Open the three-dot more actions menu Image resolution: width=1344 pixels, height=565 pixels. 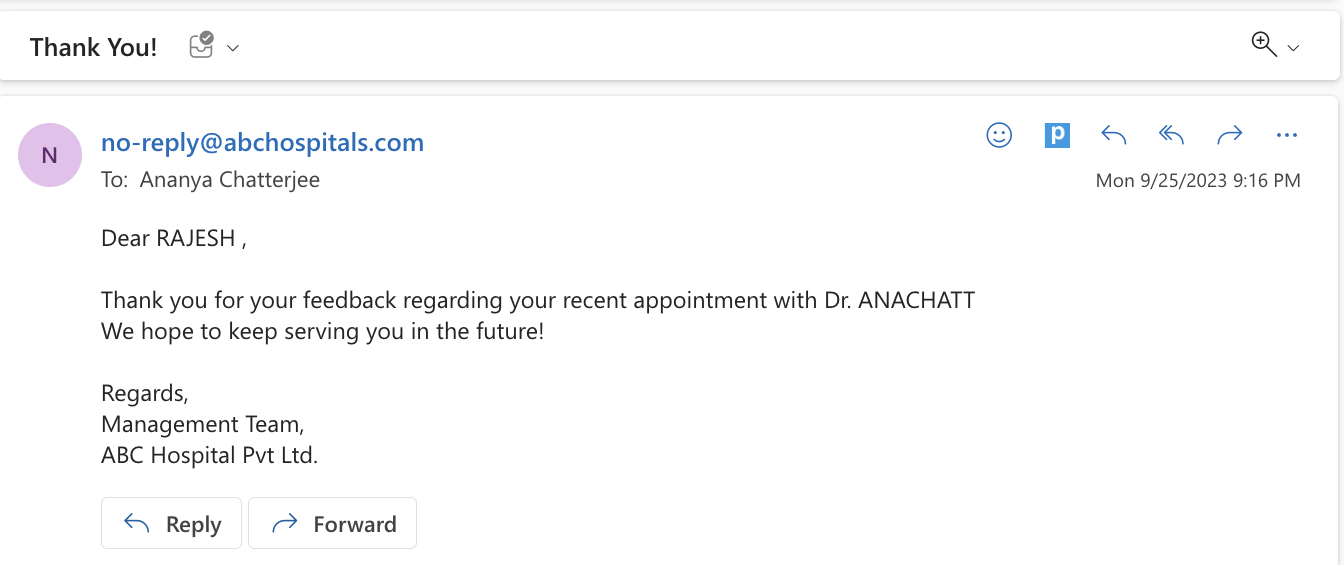click(1287, 135)
